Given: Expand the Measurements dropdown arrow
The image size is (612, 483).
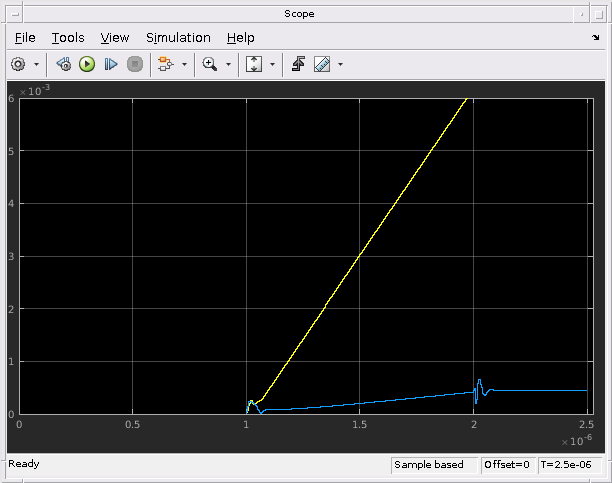Looking at the screenshot, I should (x=340, y=64).
